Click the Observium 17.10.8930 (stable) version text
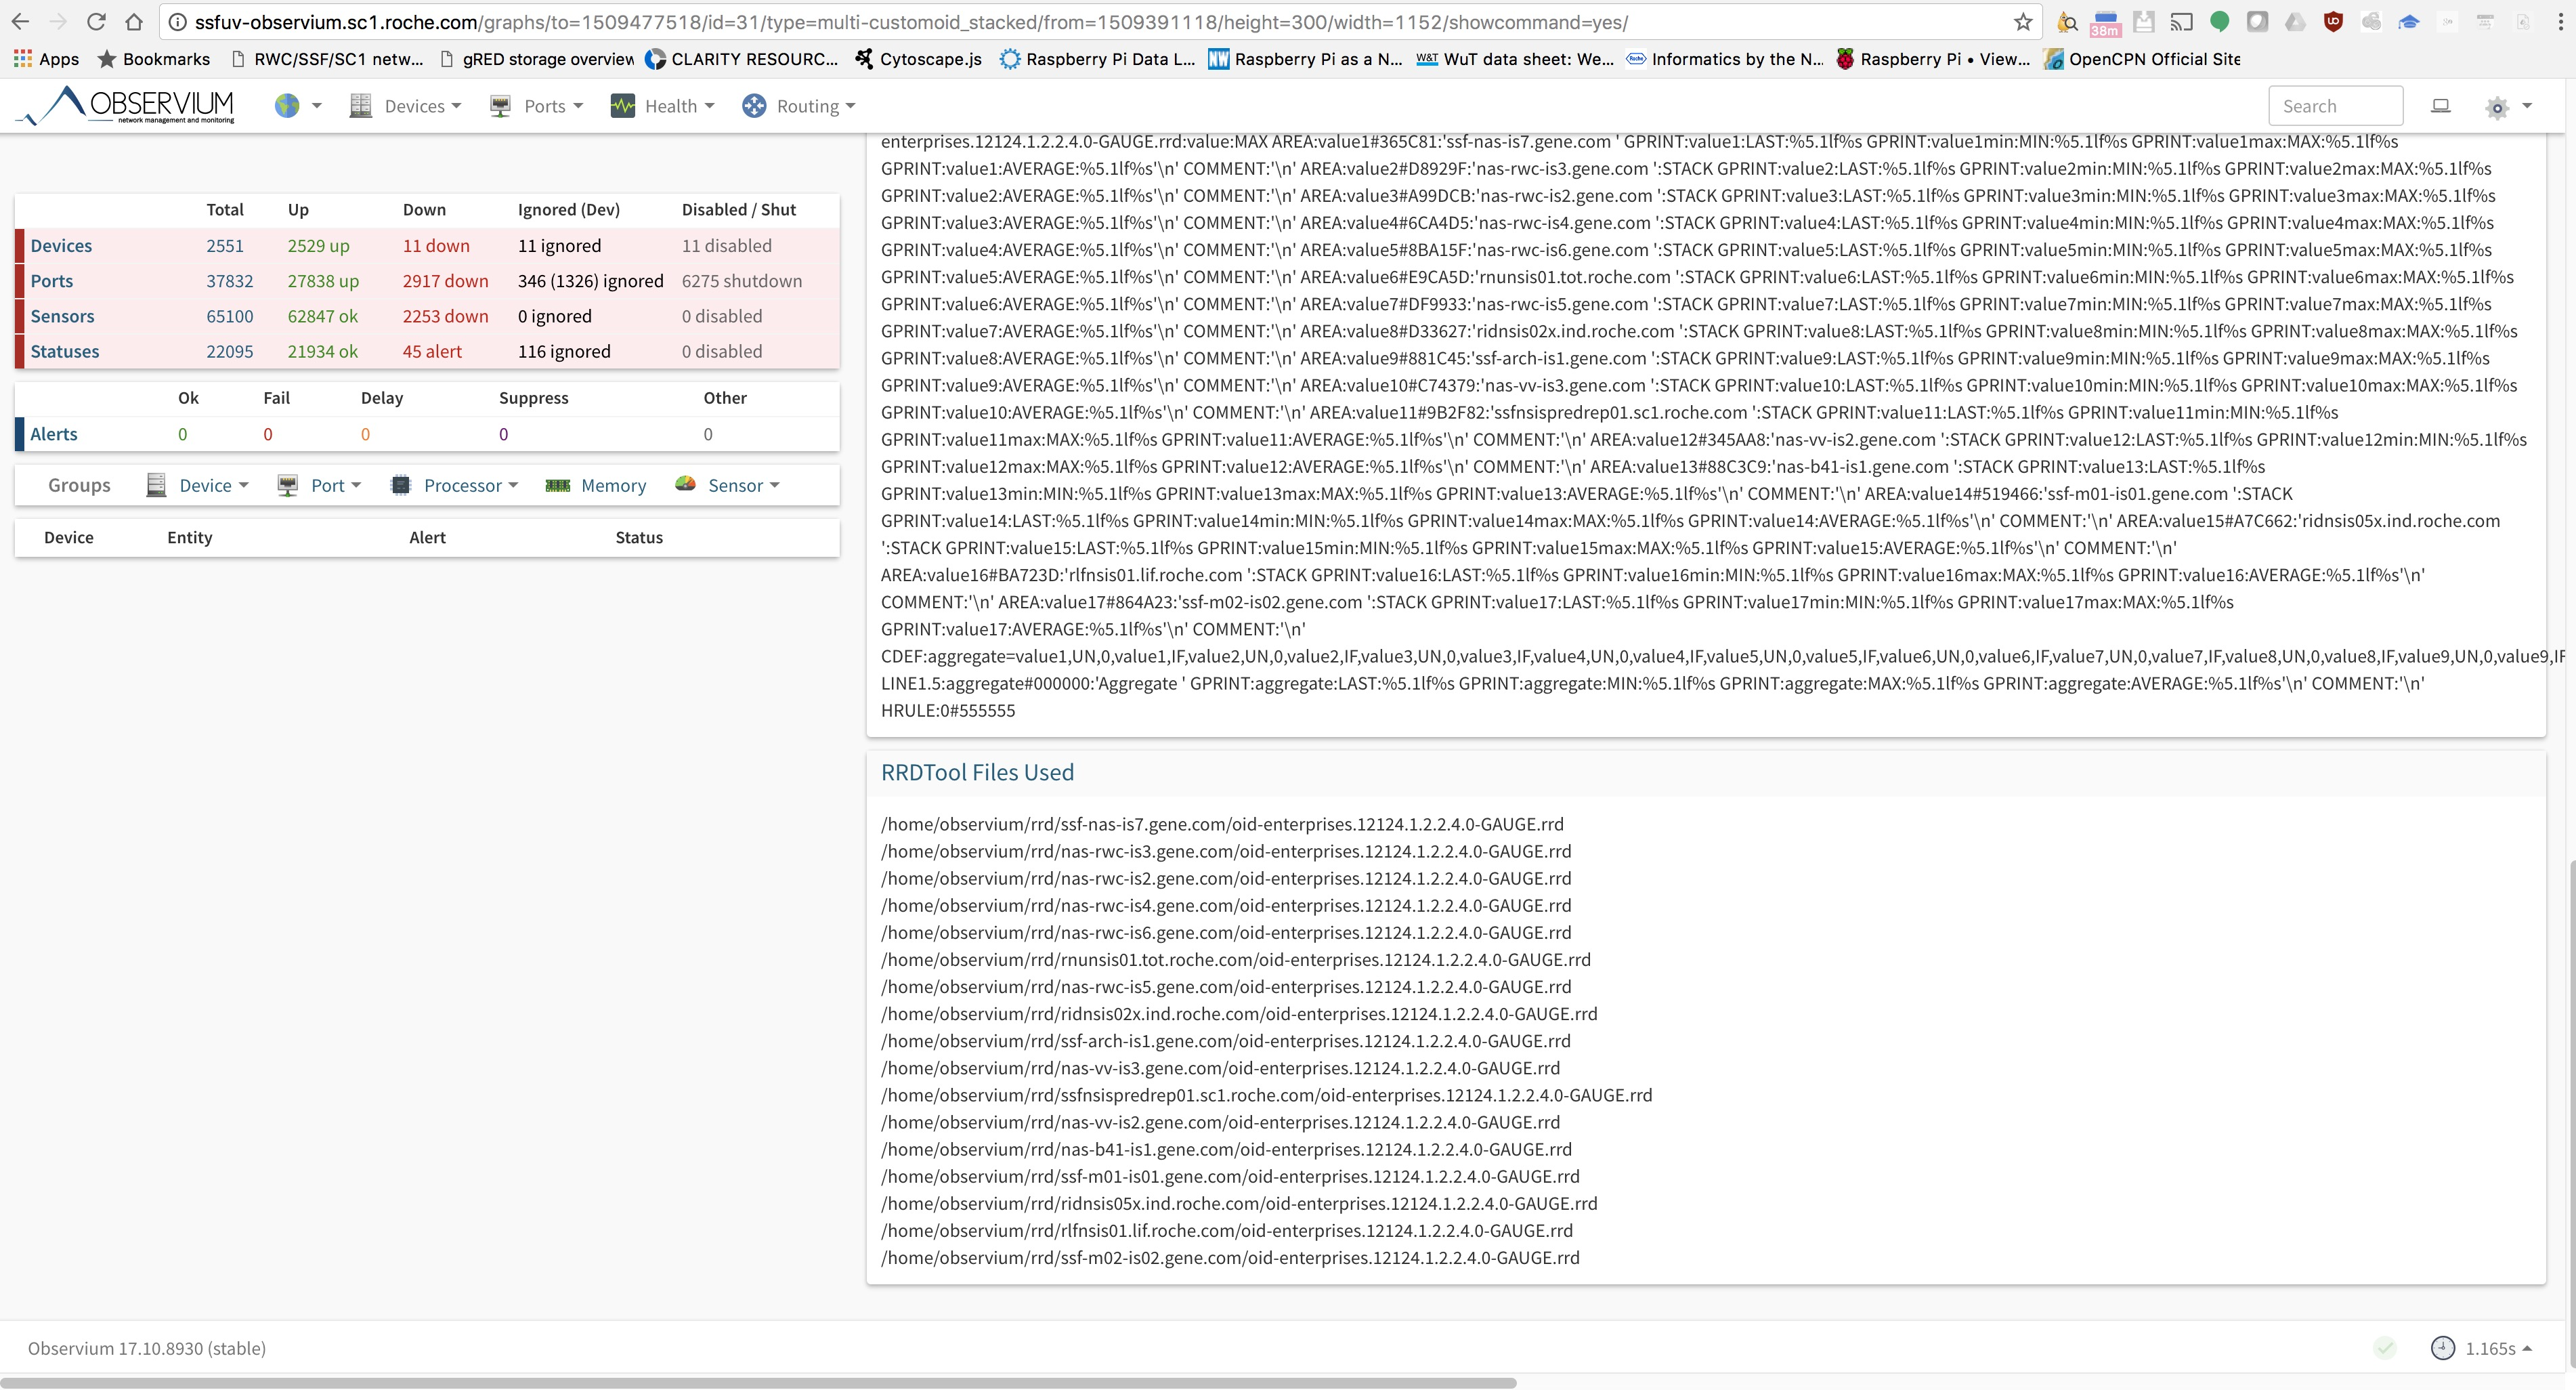The width and height of the screenshot is (2576, 1390). tap(147, 1348)
